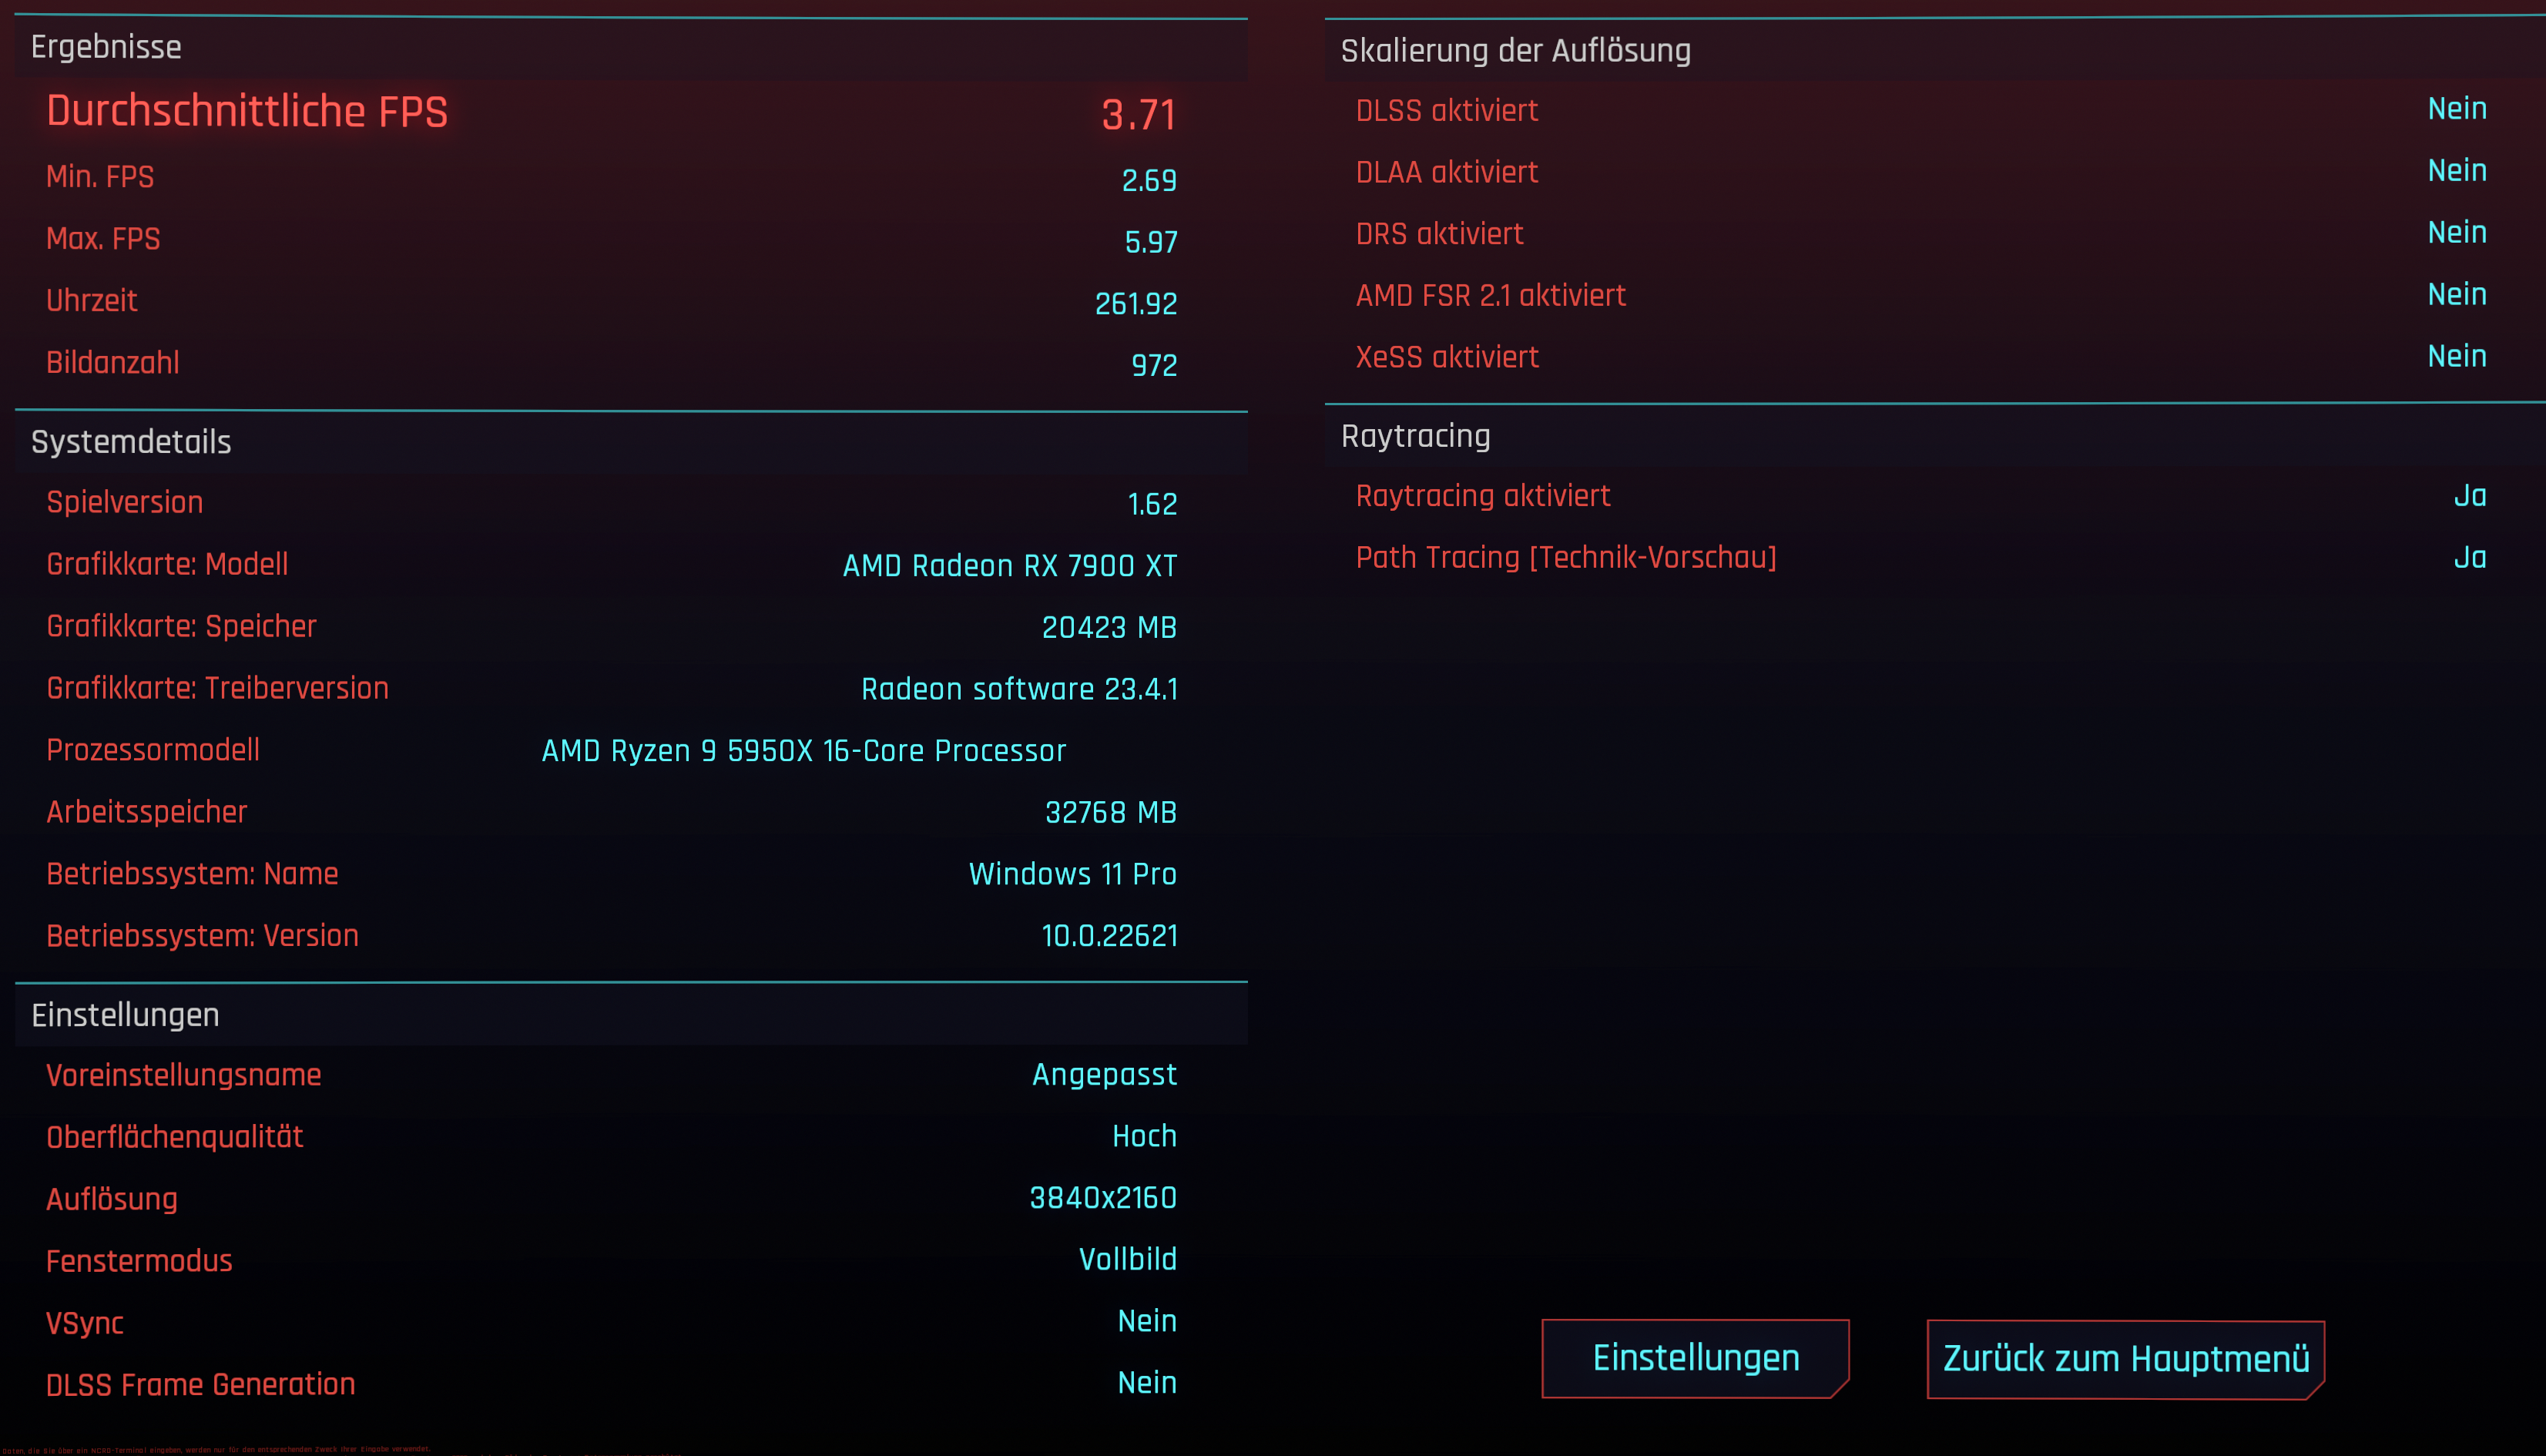Click the AMD Radeon RX 7900 XT text
This screenshot has height=1456, width=2546.
(x=1009, y=566)
